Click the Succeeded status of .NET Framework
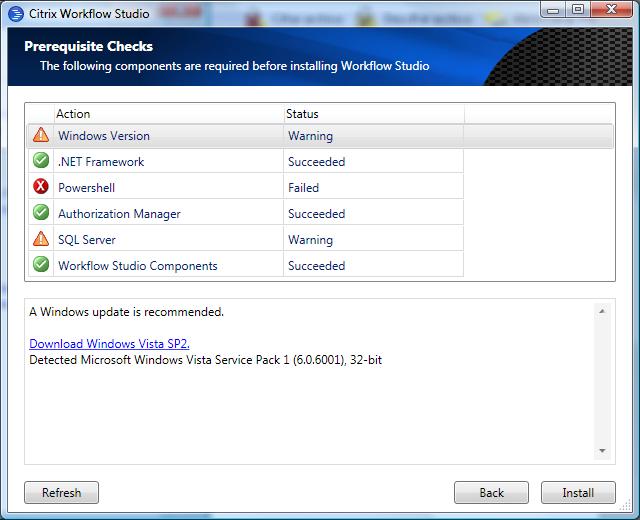 point(317,162)
